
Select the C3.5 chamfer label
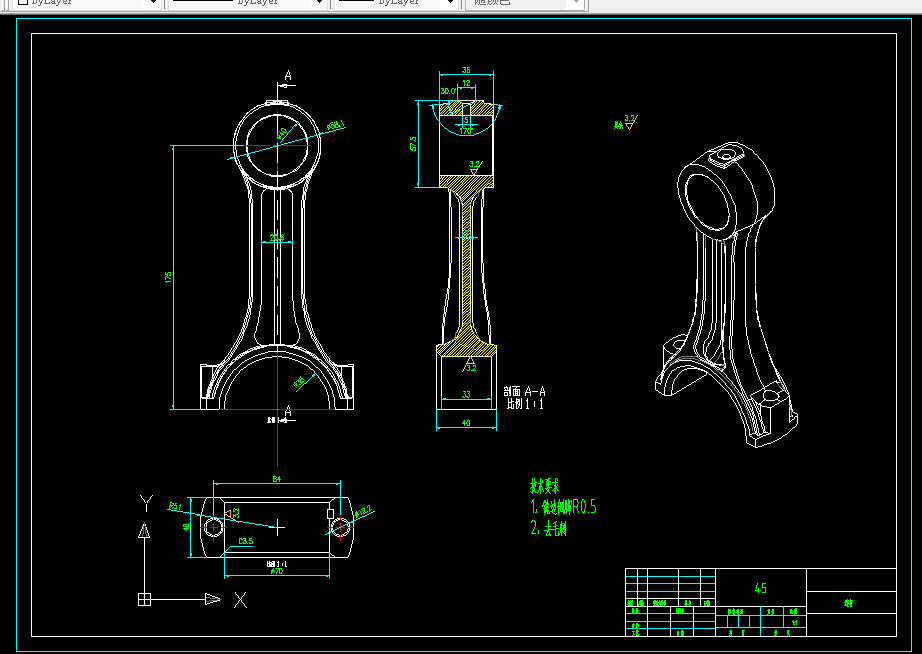(x=246, y=541)
